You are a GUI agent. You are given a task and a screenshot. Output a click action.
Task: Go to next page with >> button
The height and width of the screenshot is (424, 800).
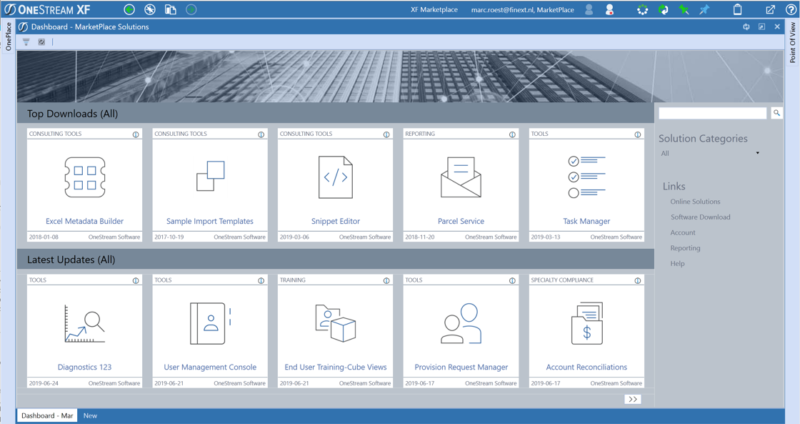[x=633, y=399]
